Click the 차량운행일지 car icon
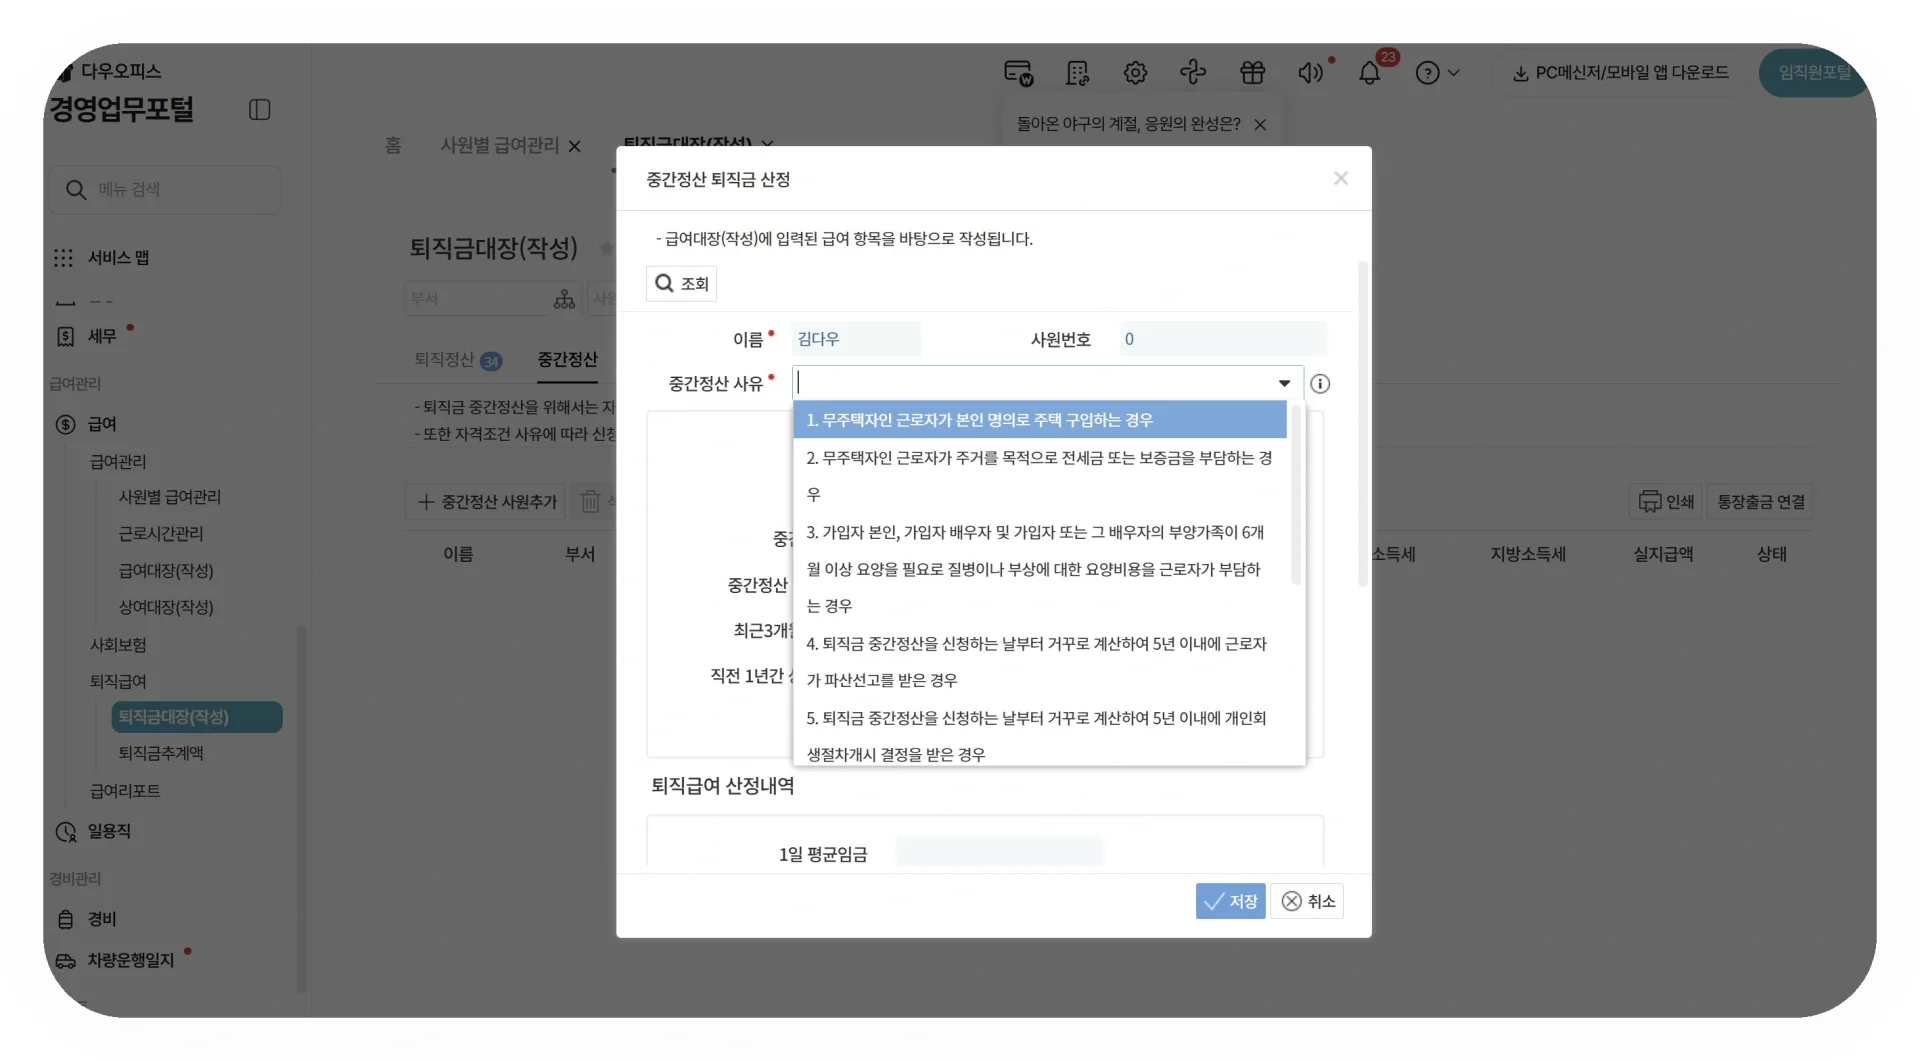The width and height of the screenshot is (1920, 1061). (65, 961)
